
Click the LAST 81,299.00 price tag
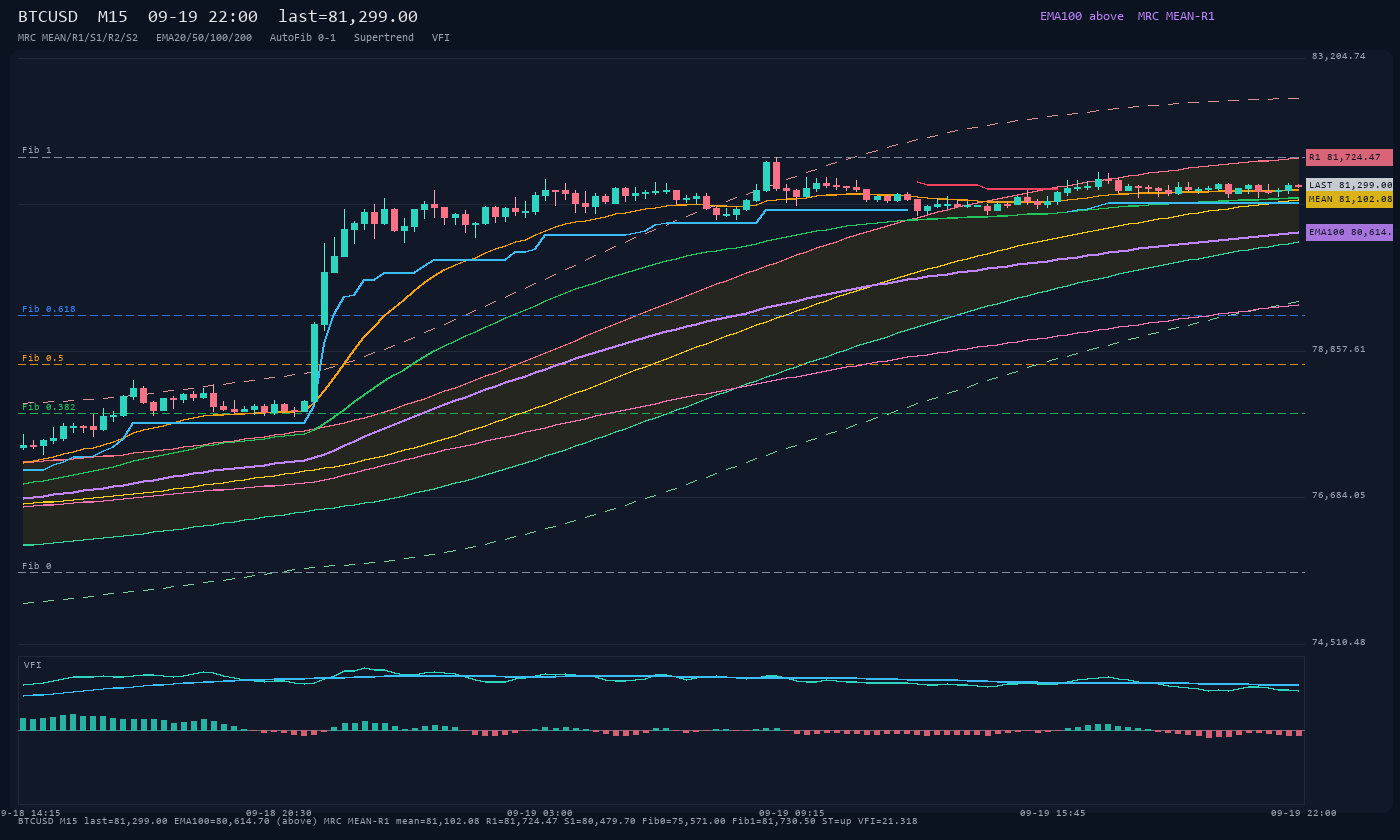[x=1349, y=185]
